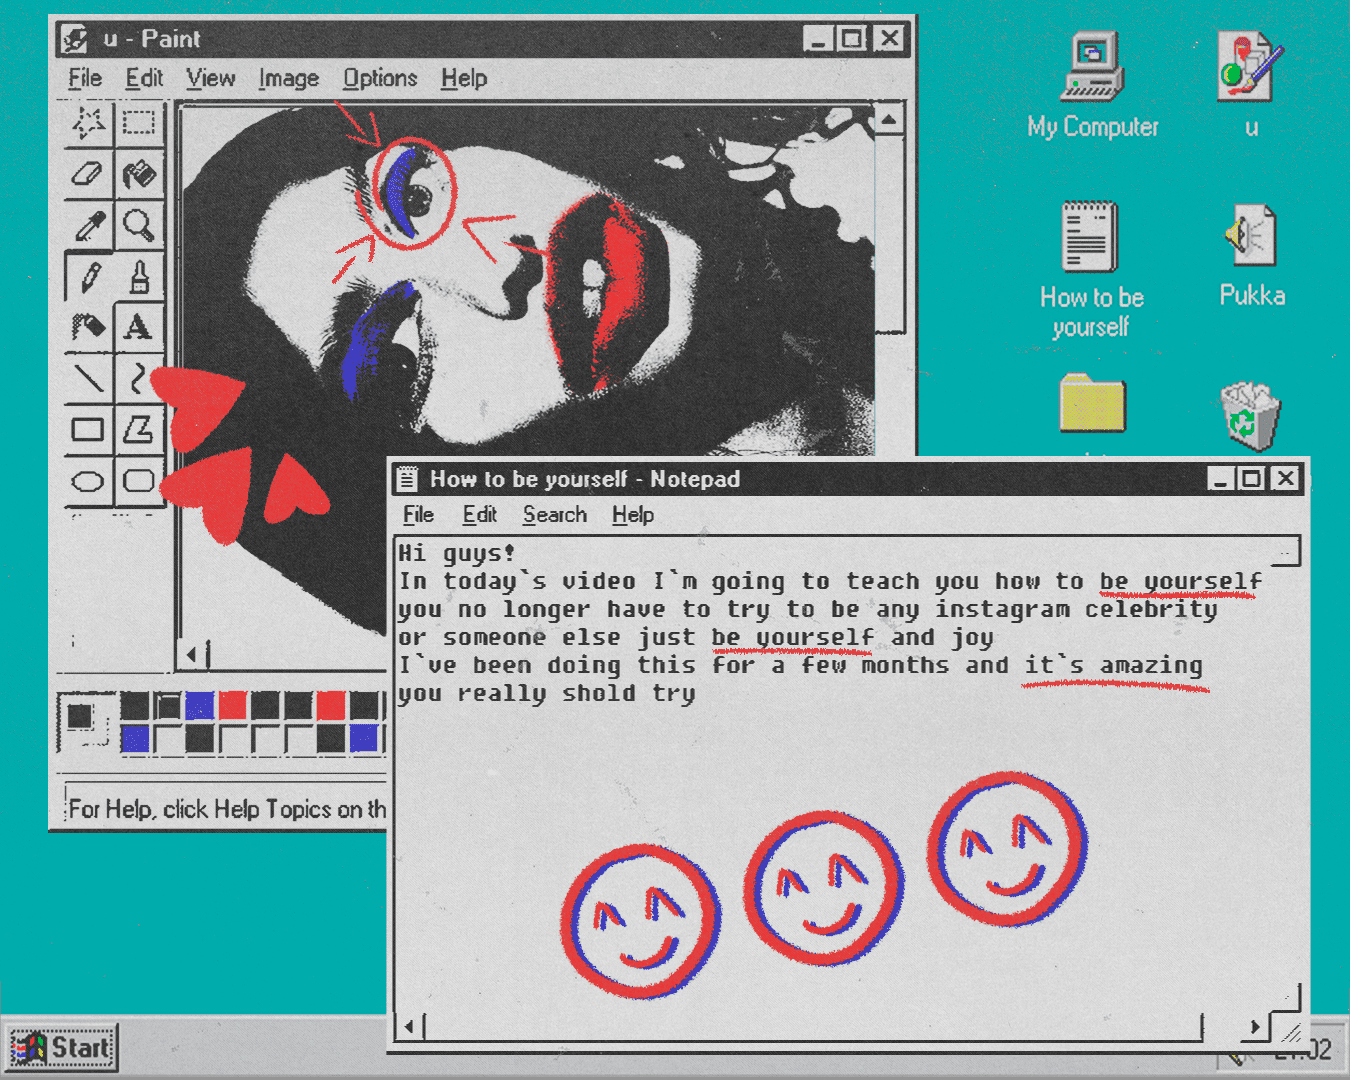Image resolution: width=1350 pixels, height=1080 pixels.
Task: Click Paint's vertical scrollbar up arrow
Action: (x=888, y=121)
